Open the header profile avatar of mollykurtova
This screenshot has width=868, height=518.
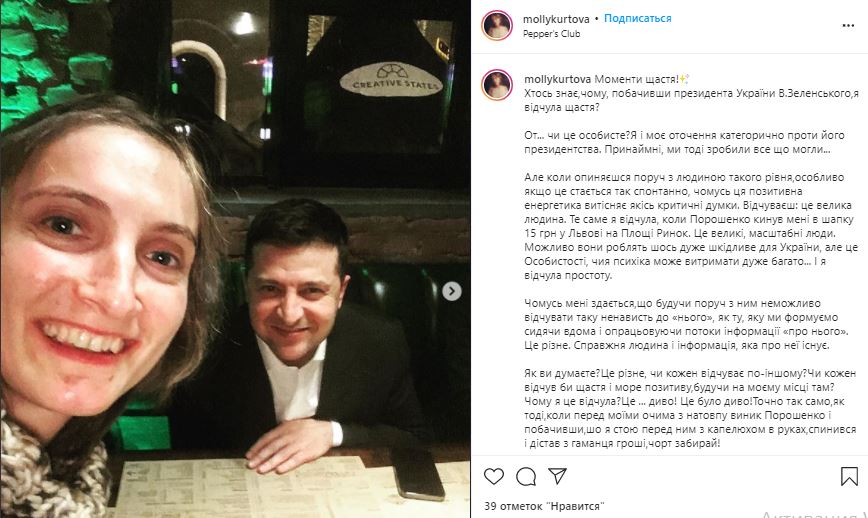497,25
